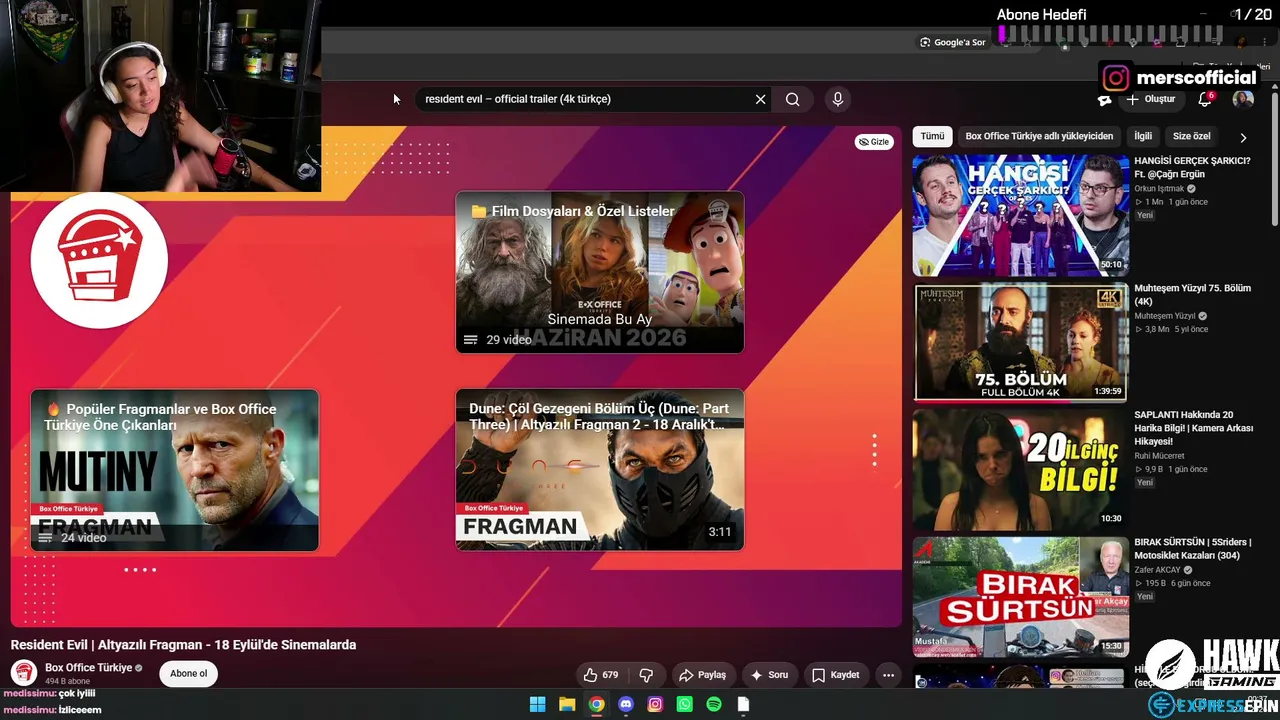Viewport: 1280px width, 720px height.
Task: Open the Windows Start menu
Action: click(537, 704)
